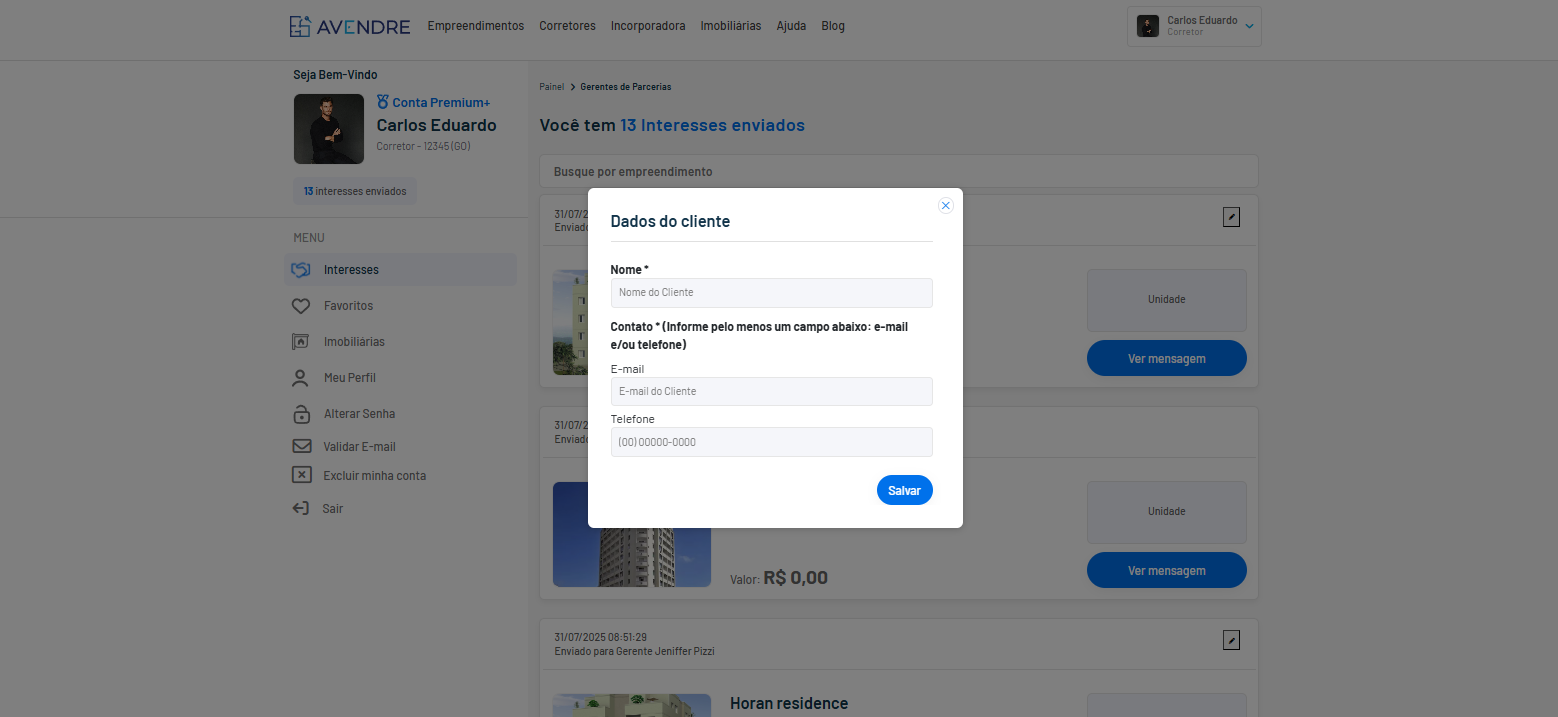Image resolution: width=1558 pixels, height=717 pixels.
Task: Open the Excluir minha conta item
Action: pyautogui.click(x=374, y=476)
